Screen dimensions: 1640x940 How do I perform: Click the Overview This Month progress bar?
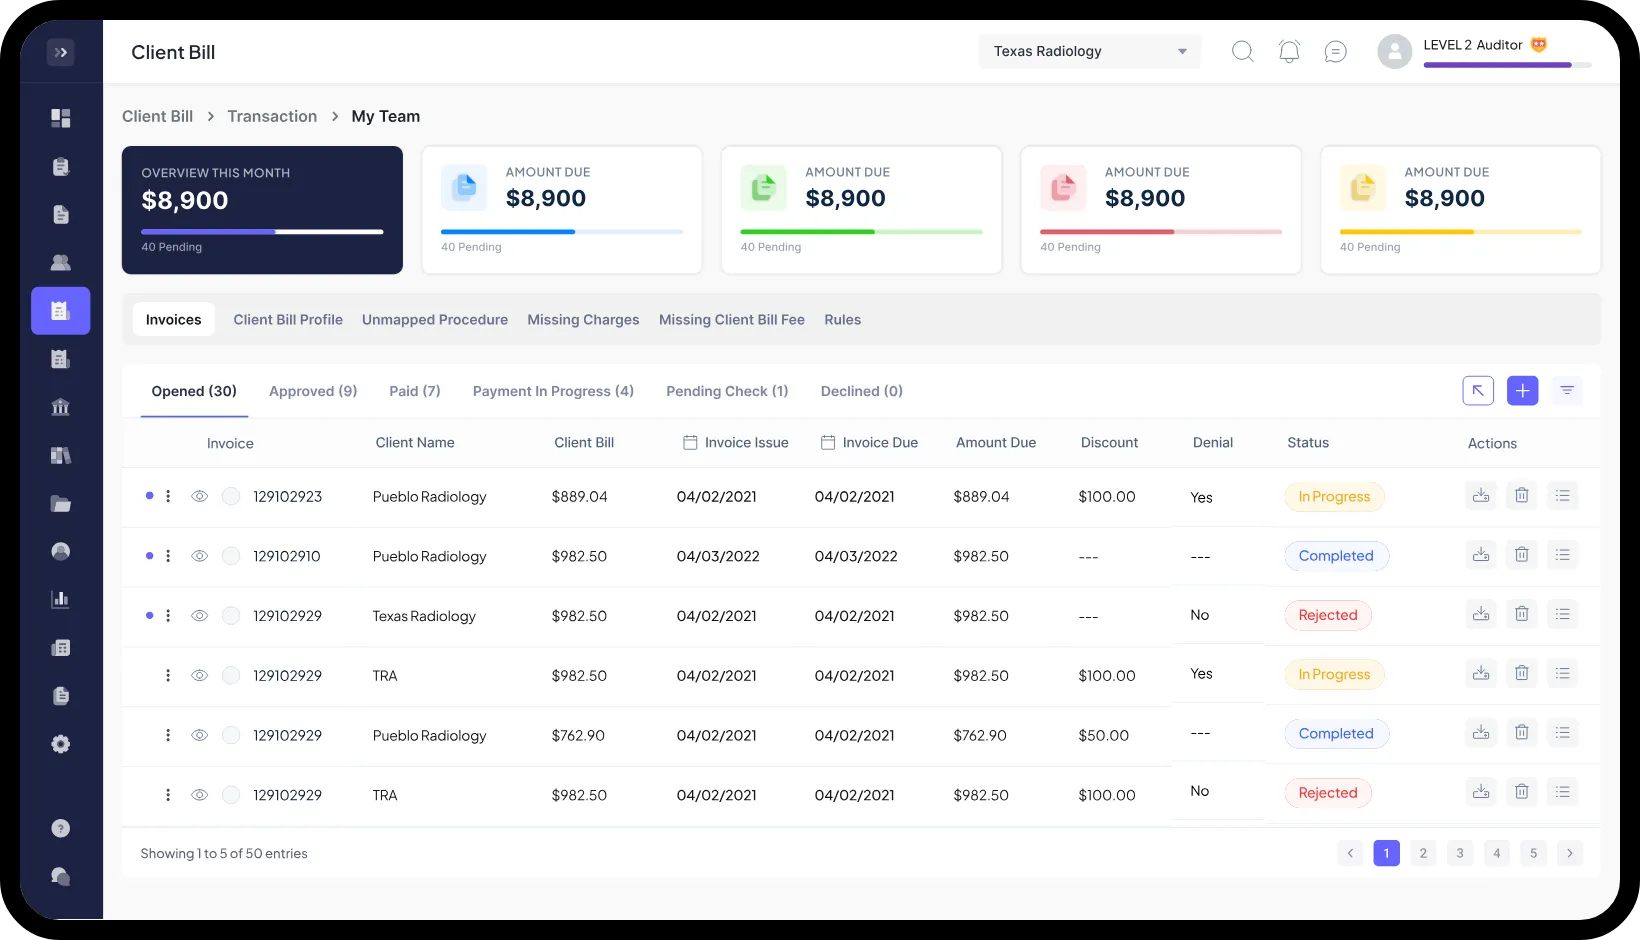tap(262, 232)
